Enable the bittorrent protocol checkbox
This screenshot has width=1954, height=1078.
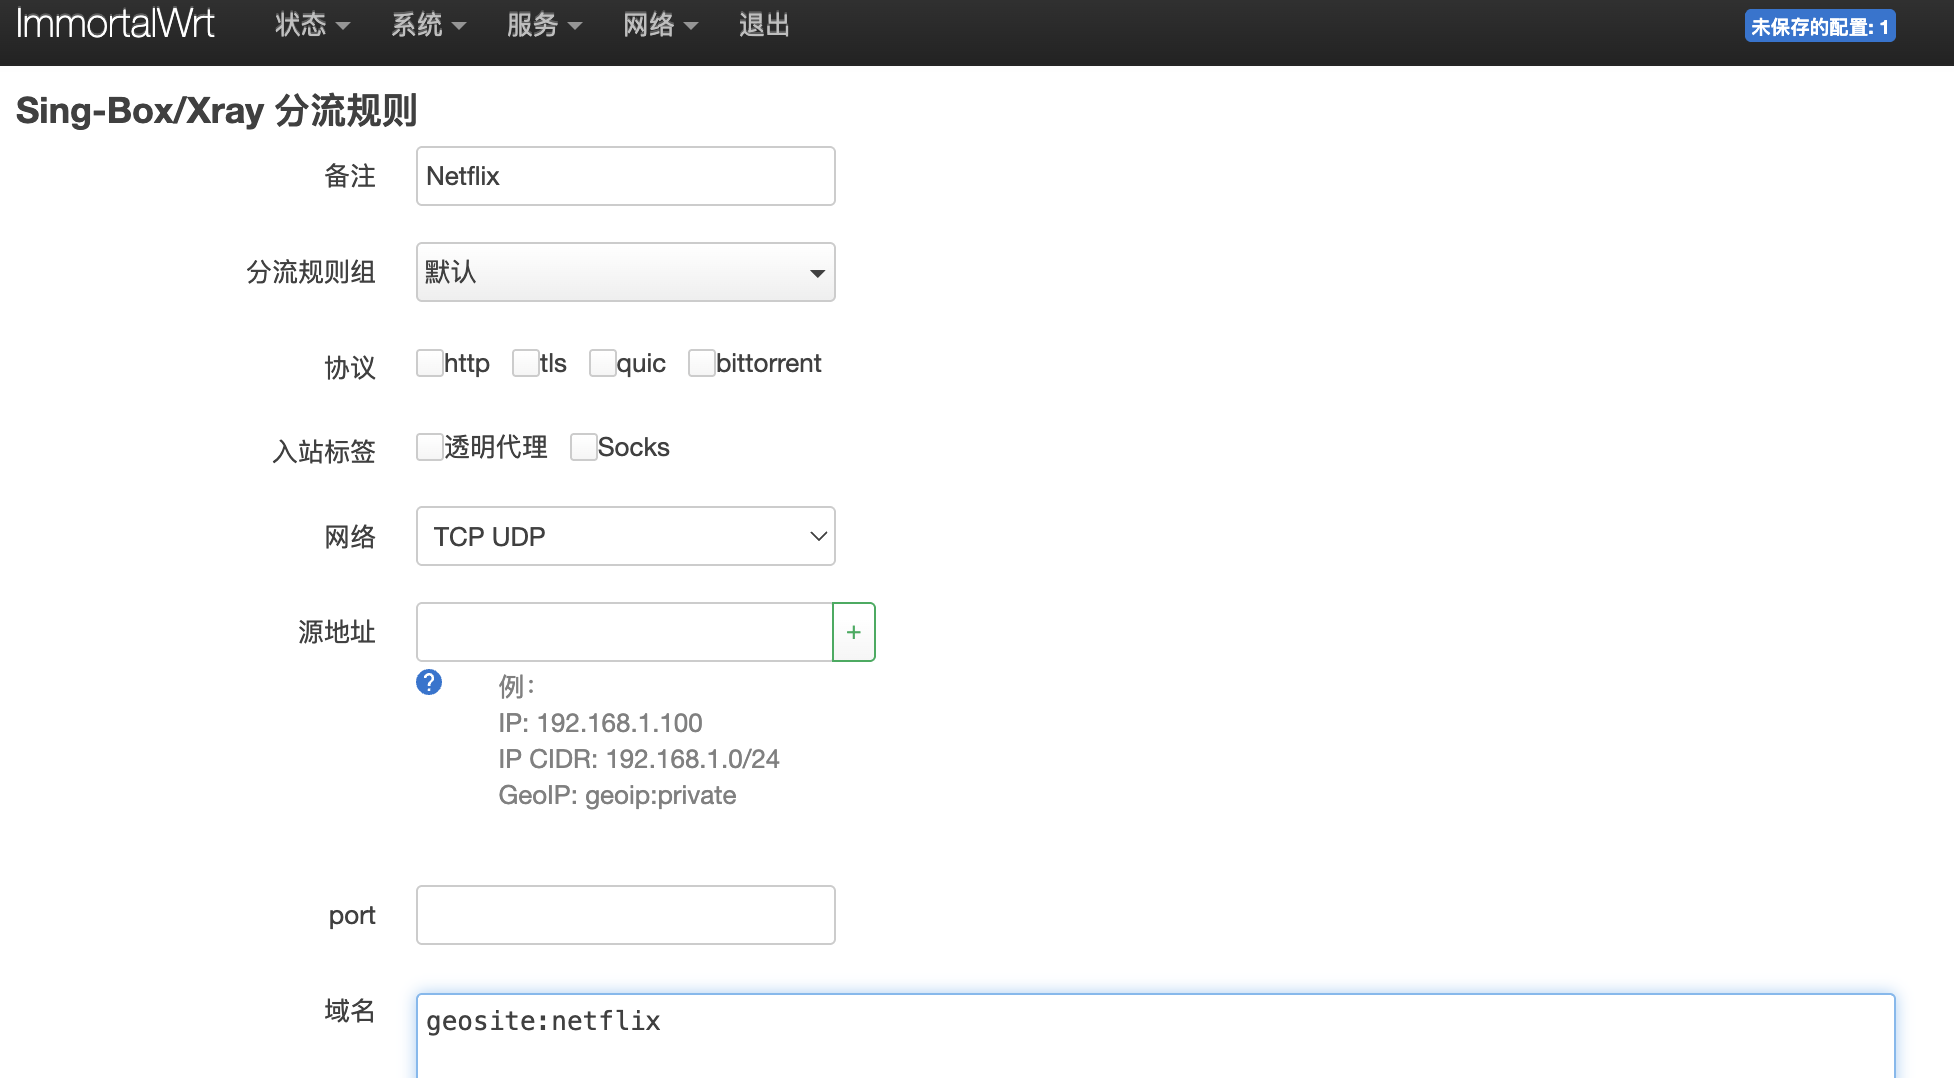(x=701, y=363)
